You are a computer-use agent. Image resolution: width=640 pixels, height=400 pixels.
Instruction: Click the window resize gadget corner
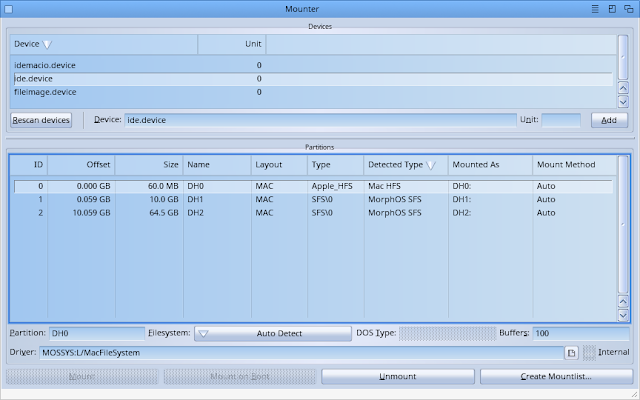point(634,394)
